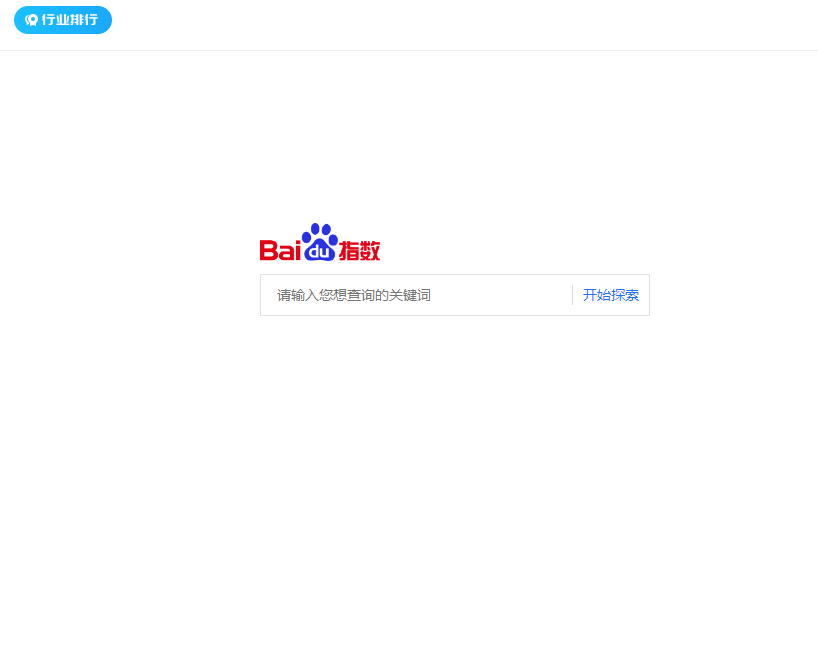Screen dimensions: 818x654
Task: Click the placeholder text in the search bar
Action: (352, 294)
